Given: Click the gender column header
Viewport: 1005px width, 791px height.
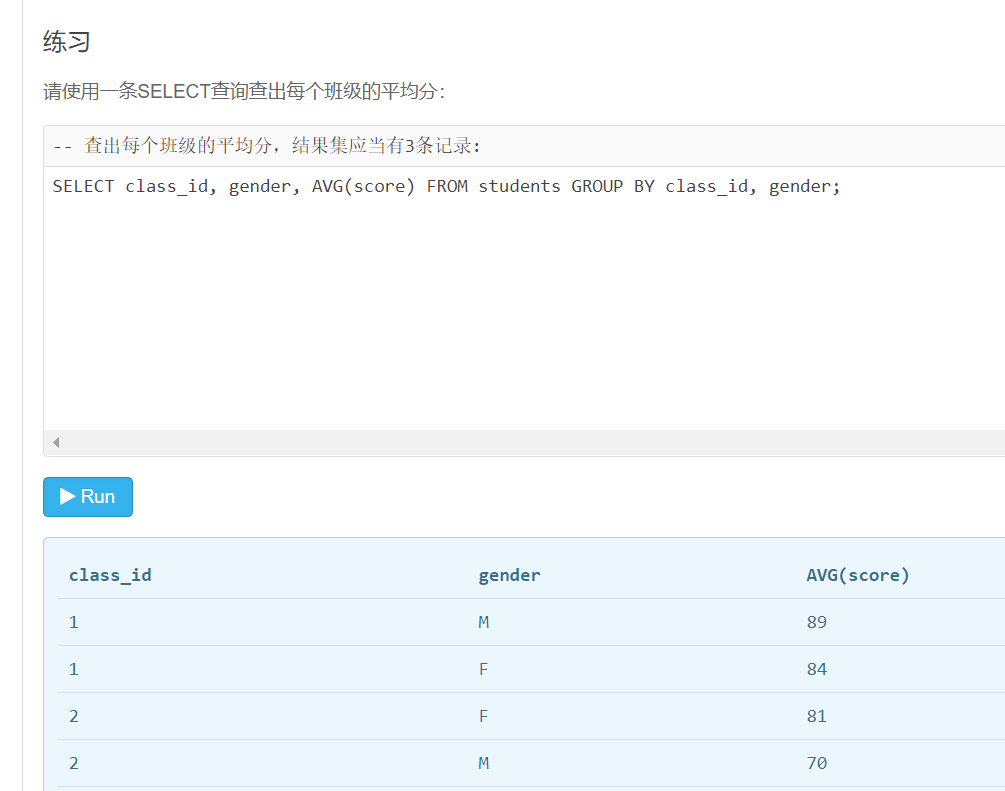Looking at the screenshot, I should pyautogui.click(x=509, y=576).
